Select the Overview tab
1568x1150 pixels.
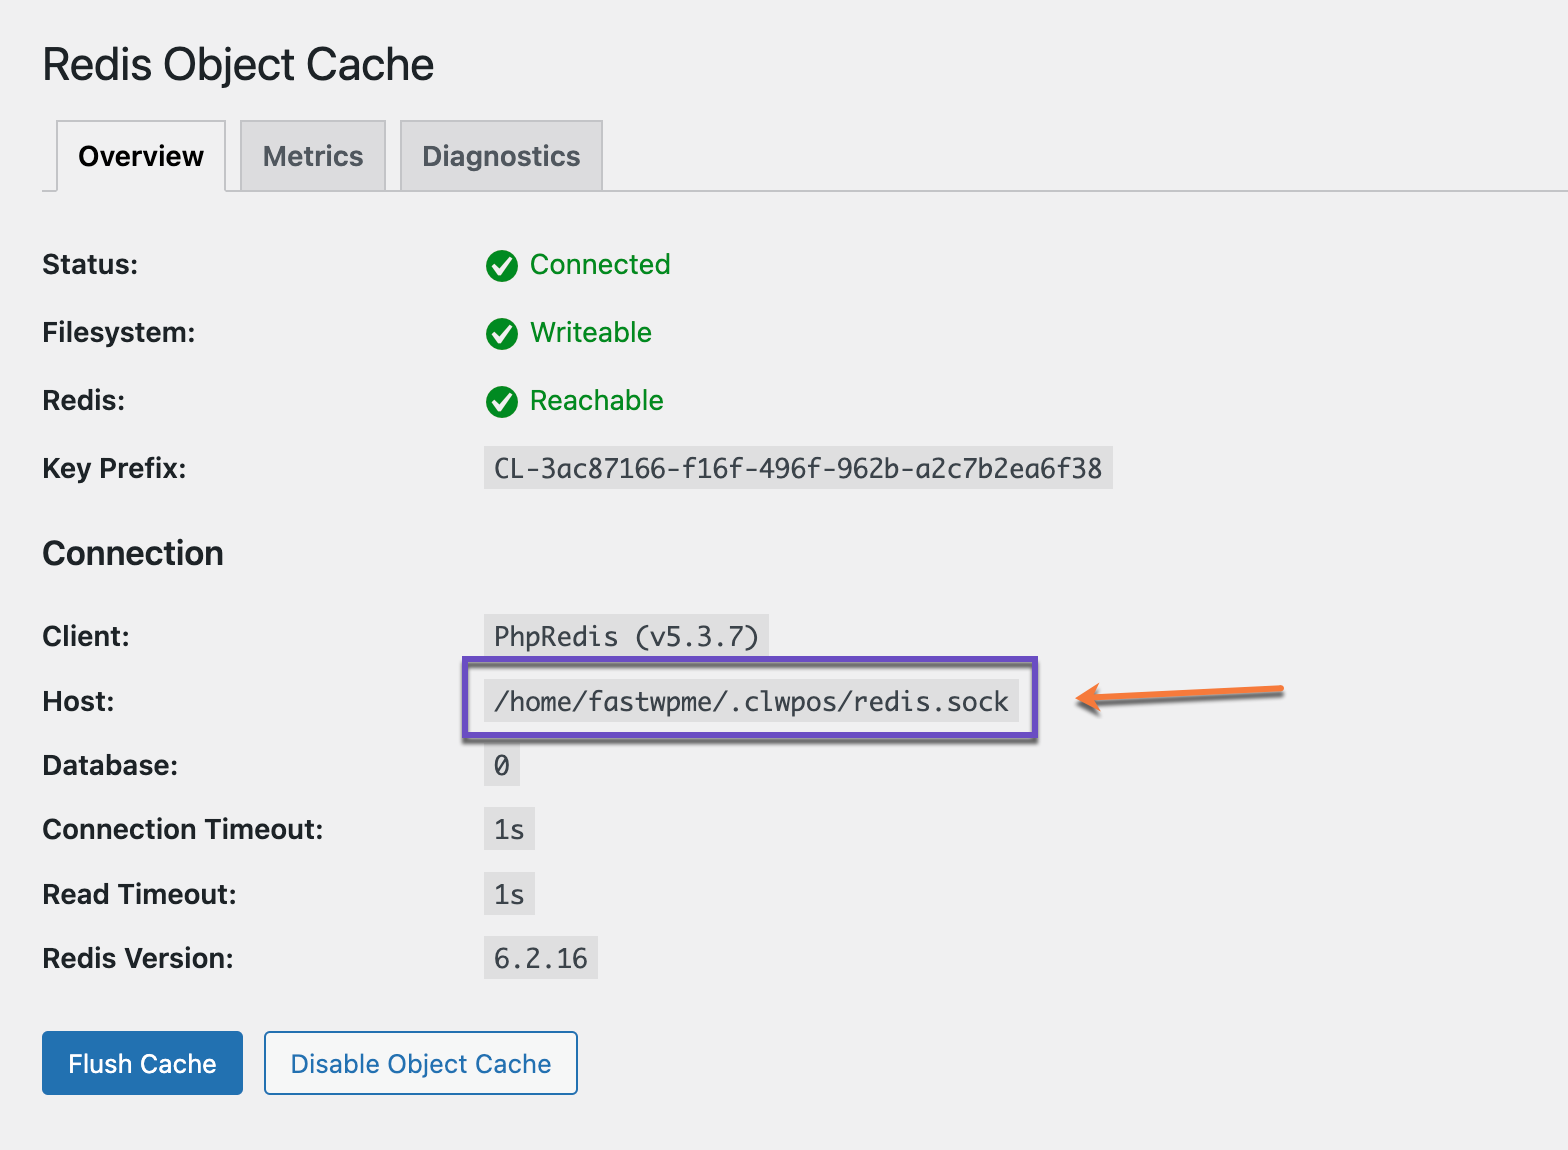tap(141, 156)
